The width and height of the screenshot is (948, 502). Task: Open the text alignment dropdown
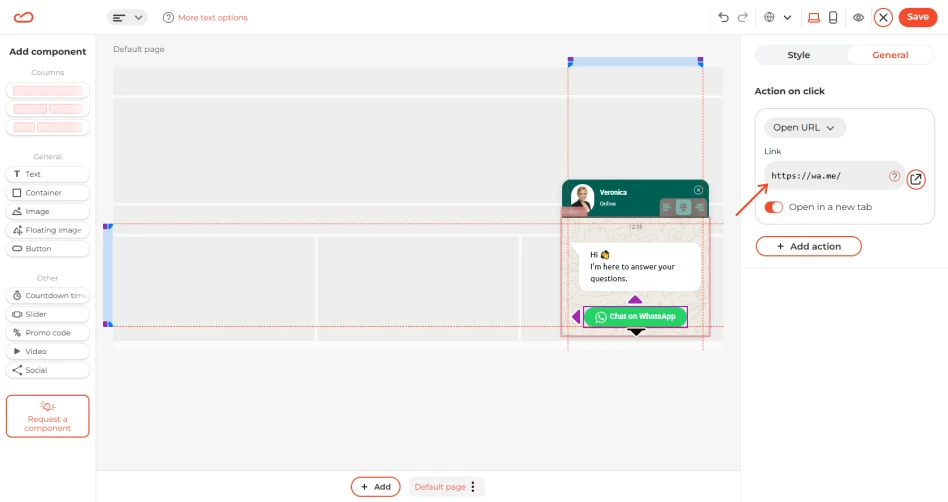point(127,18)
